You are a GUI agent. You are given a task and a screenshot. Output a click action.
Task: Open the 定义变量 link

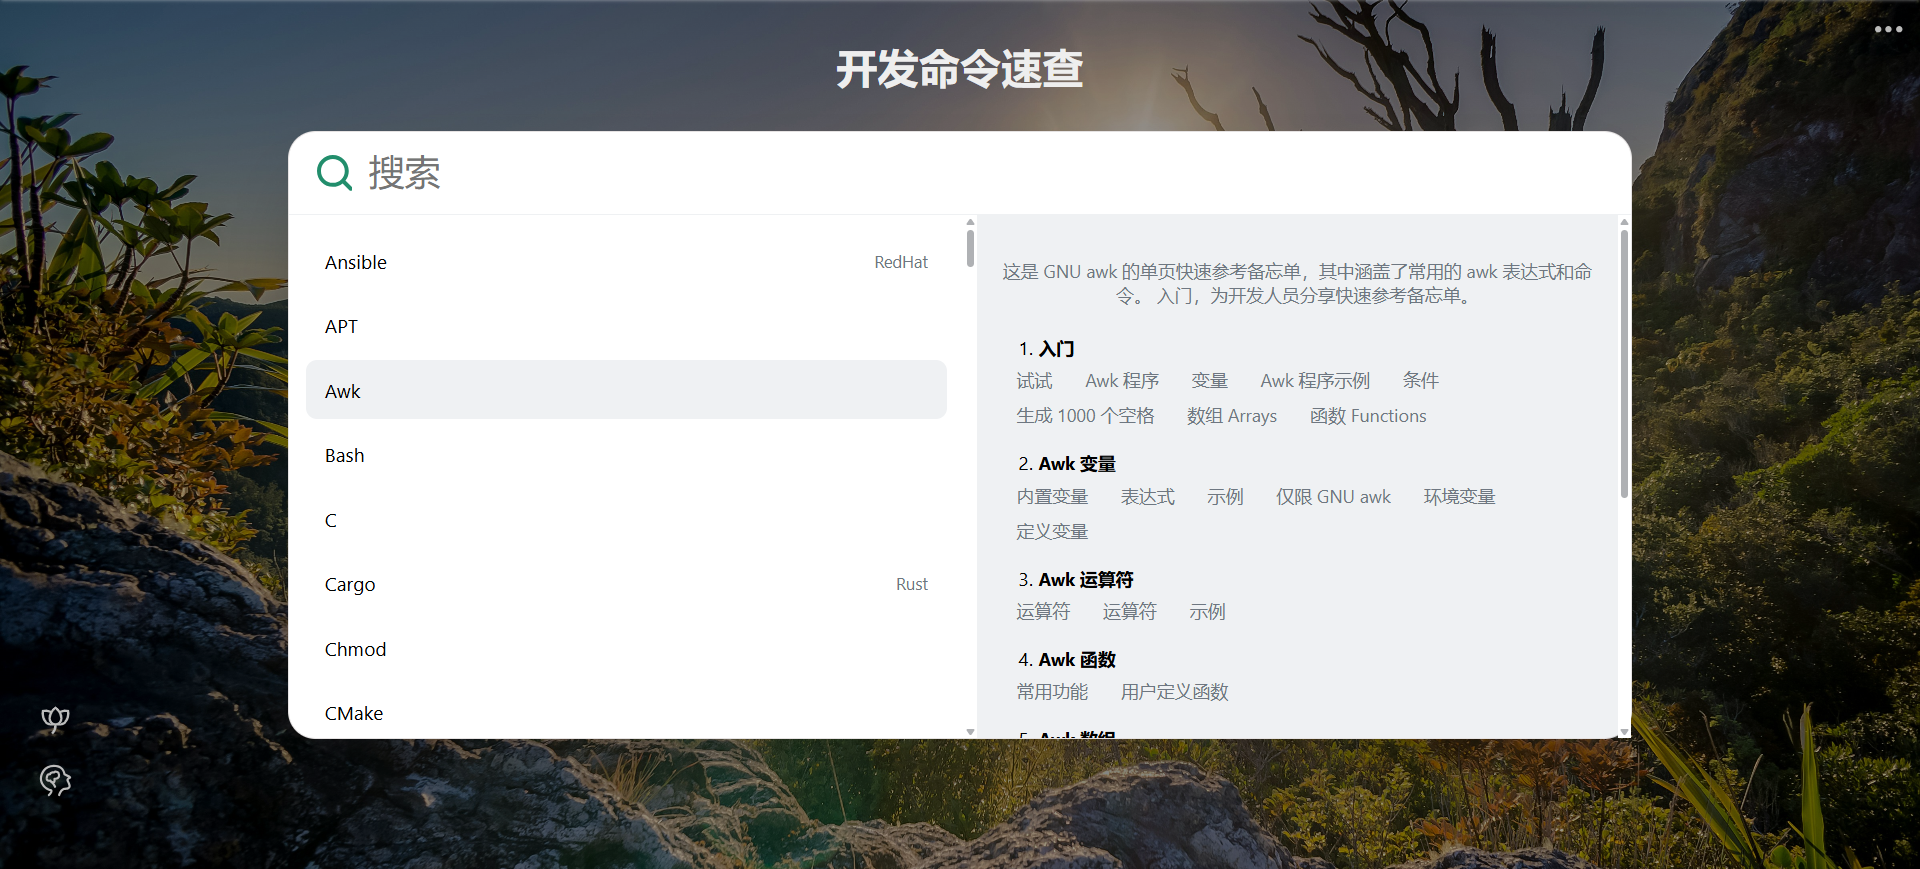pyautogui.click(x=1052, y=532)
